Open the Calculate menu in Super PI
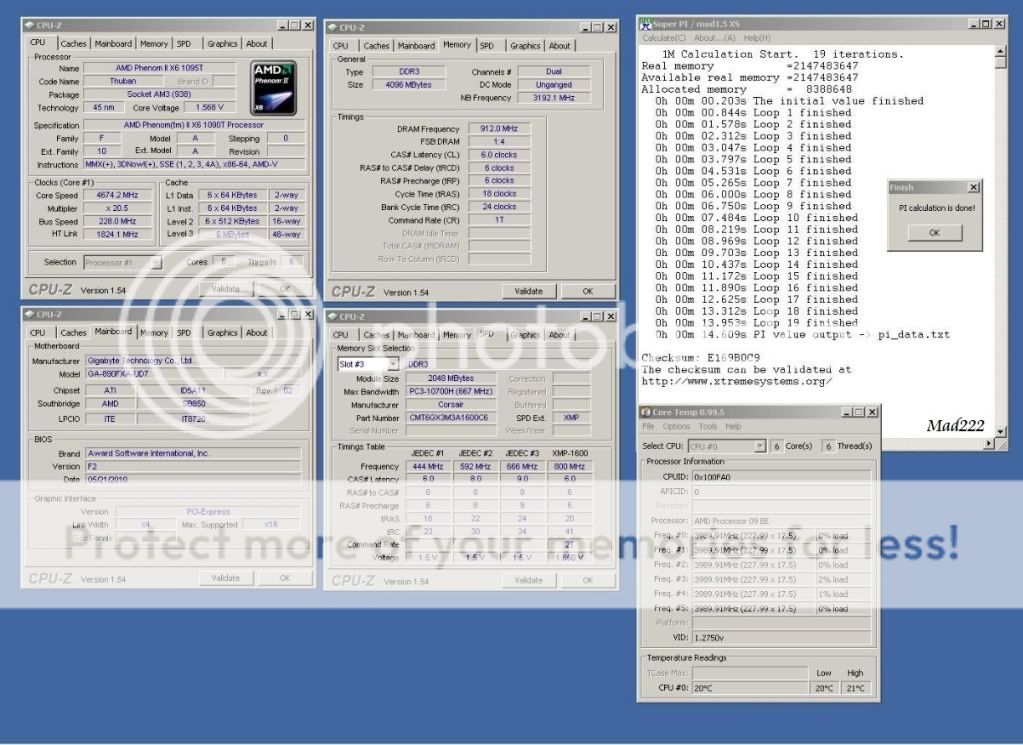 click(661, 37)
